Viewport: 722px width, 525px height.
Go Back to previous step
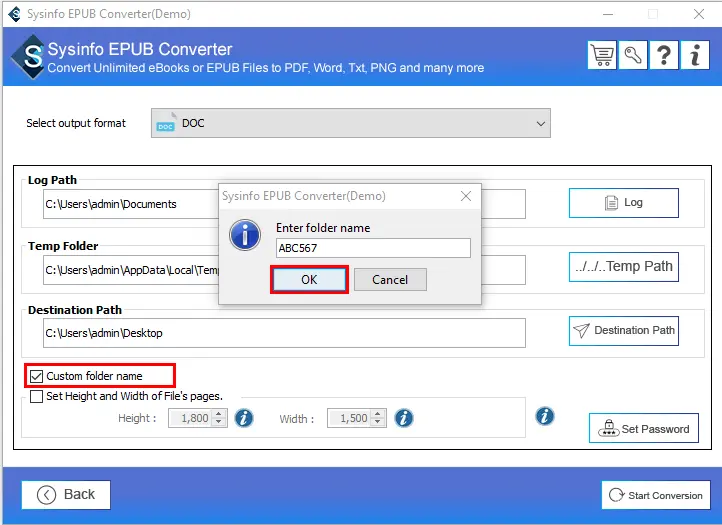tap(66, 495)
